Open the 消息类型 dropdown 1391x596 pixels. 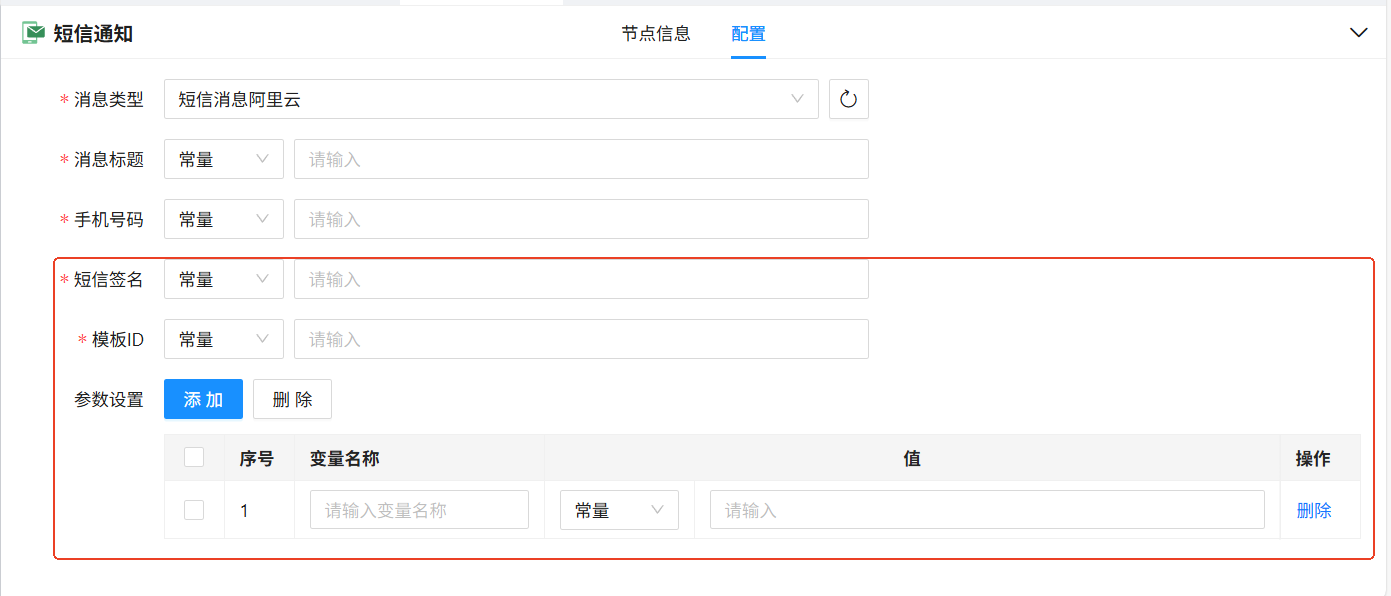pyautogui.click(x=490, y=99)
